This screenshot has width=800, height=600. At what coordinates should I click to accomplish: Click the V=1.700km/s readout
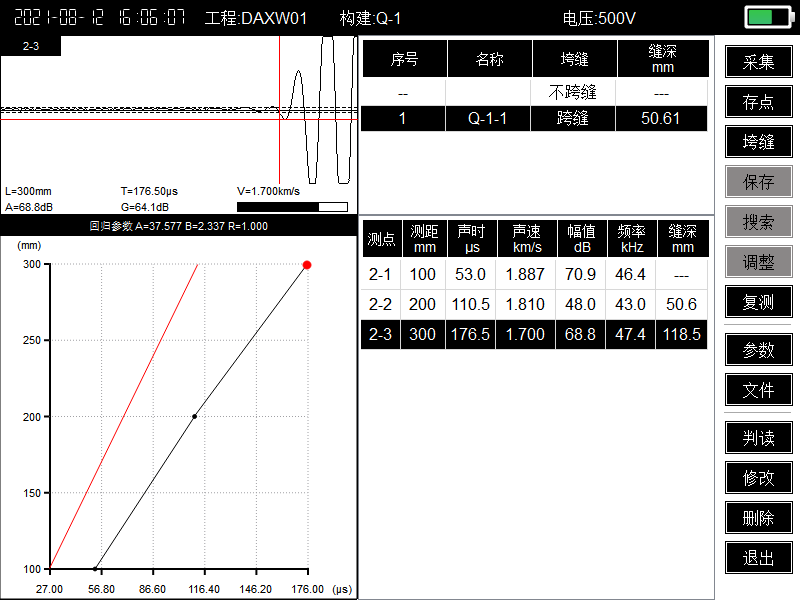(268, 191)
